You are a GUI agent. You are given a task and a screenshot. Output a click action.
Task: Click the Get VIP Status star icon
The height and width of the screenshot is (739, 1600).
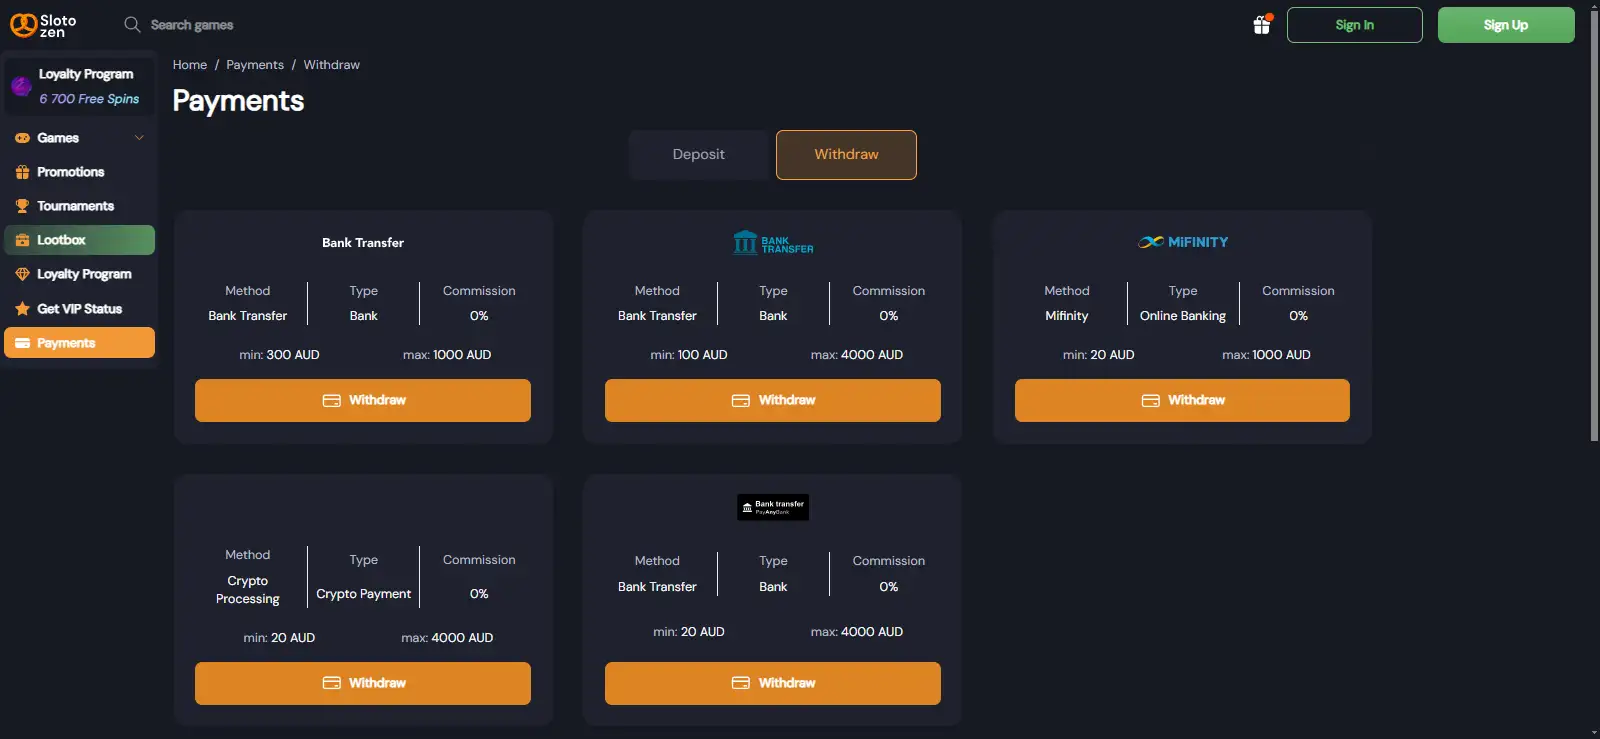pyautogui.click(x=22, y=309)
